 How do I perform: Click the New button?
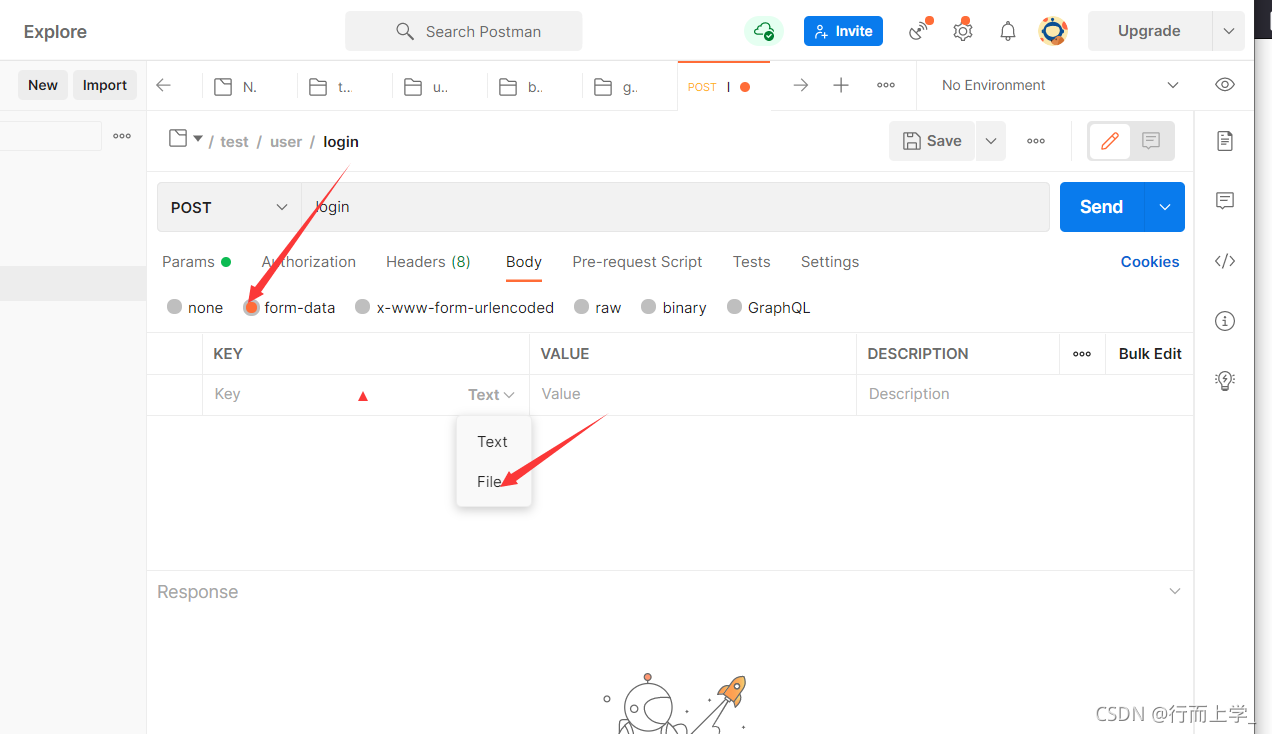pyautogui.click(x=43, y=85)
